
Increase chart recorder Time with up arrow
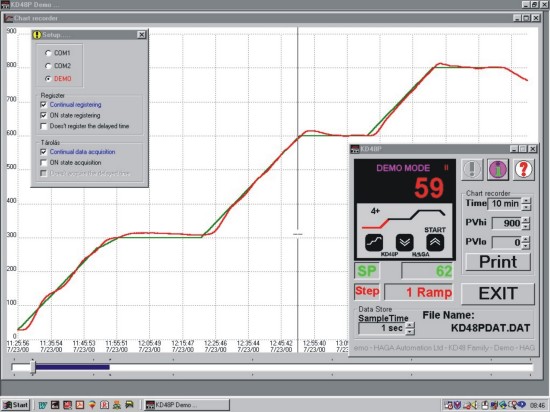click(x=526, y=201)
